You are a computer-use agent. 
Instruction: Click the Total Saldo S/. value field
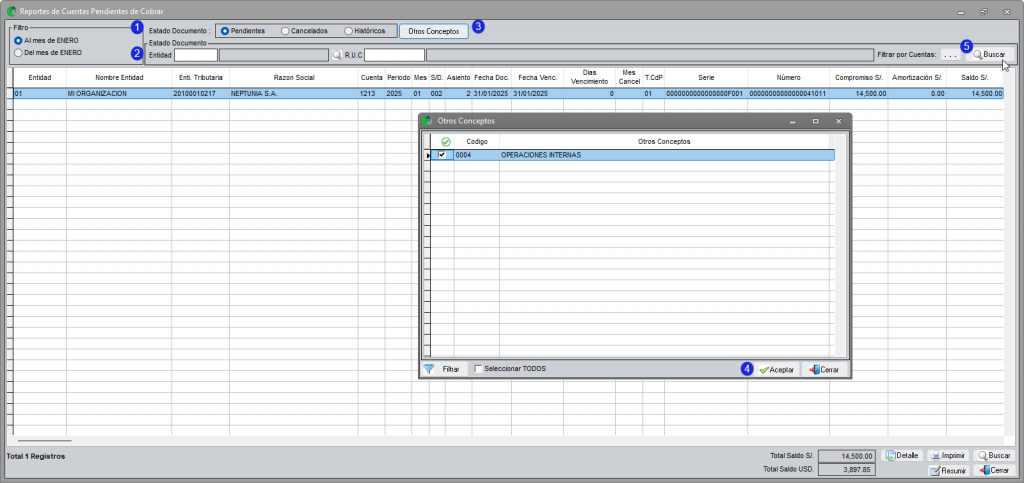click(846, 456)
